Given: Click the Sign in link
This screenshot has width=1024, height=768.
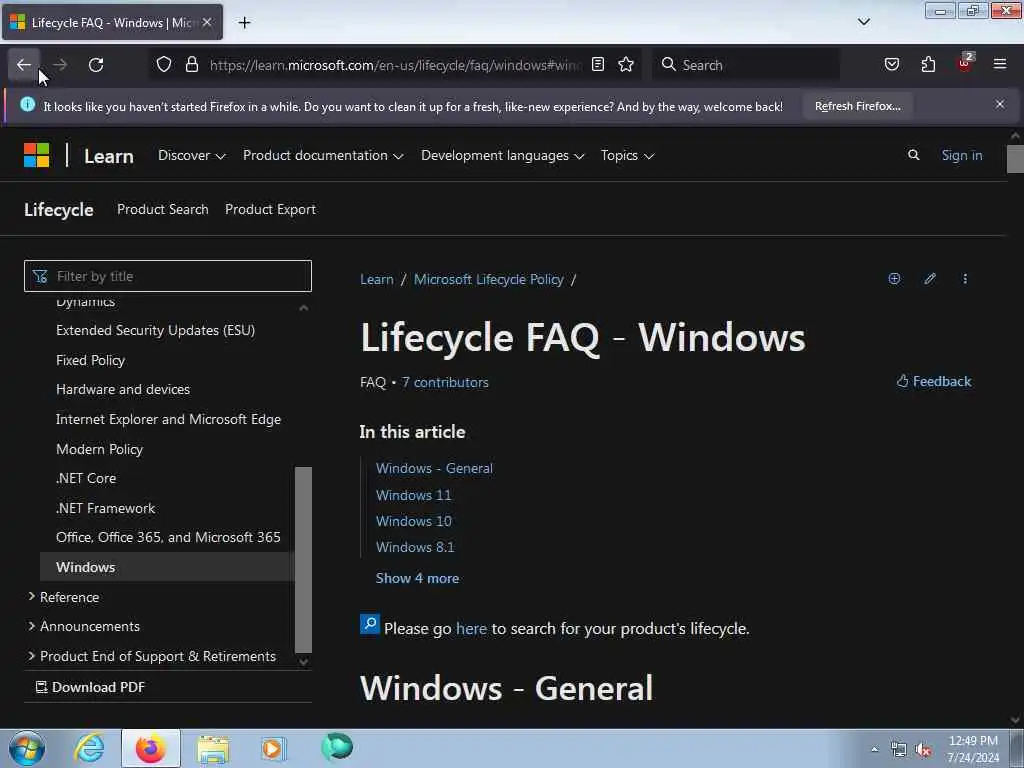Looking at the screenshot, I should 962,155.
